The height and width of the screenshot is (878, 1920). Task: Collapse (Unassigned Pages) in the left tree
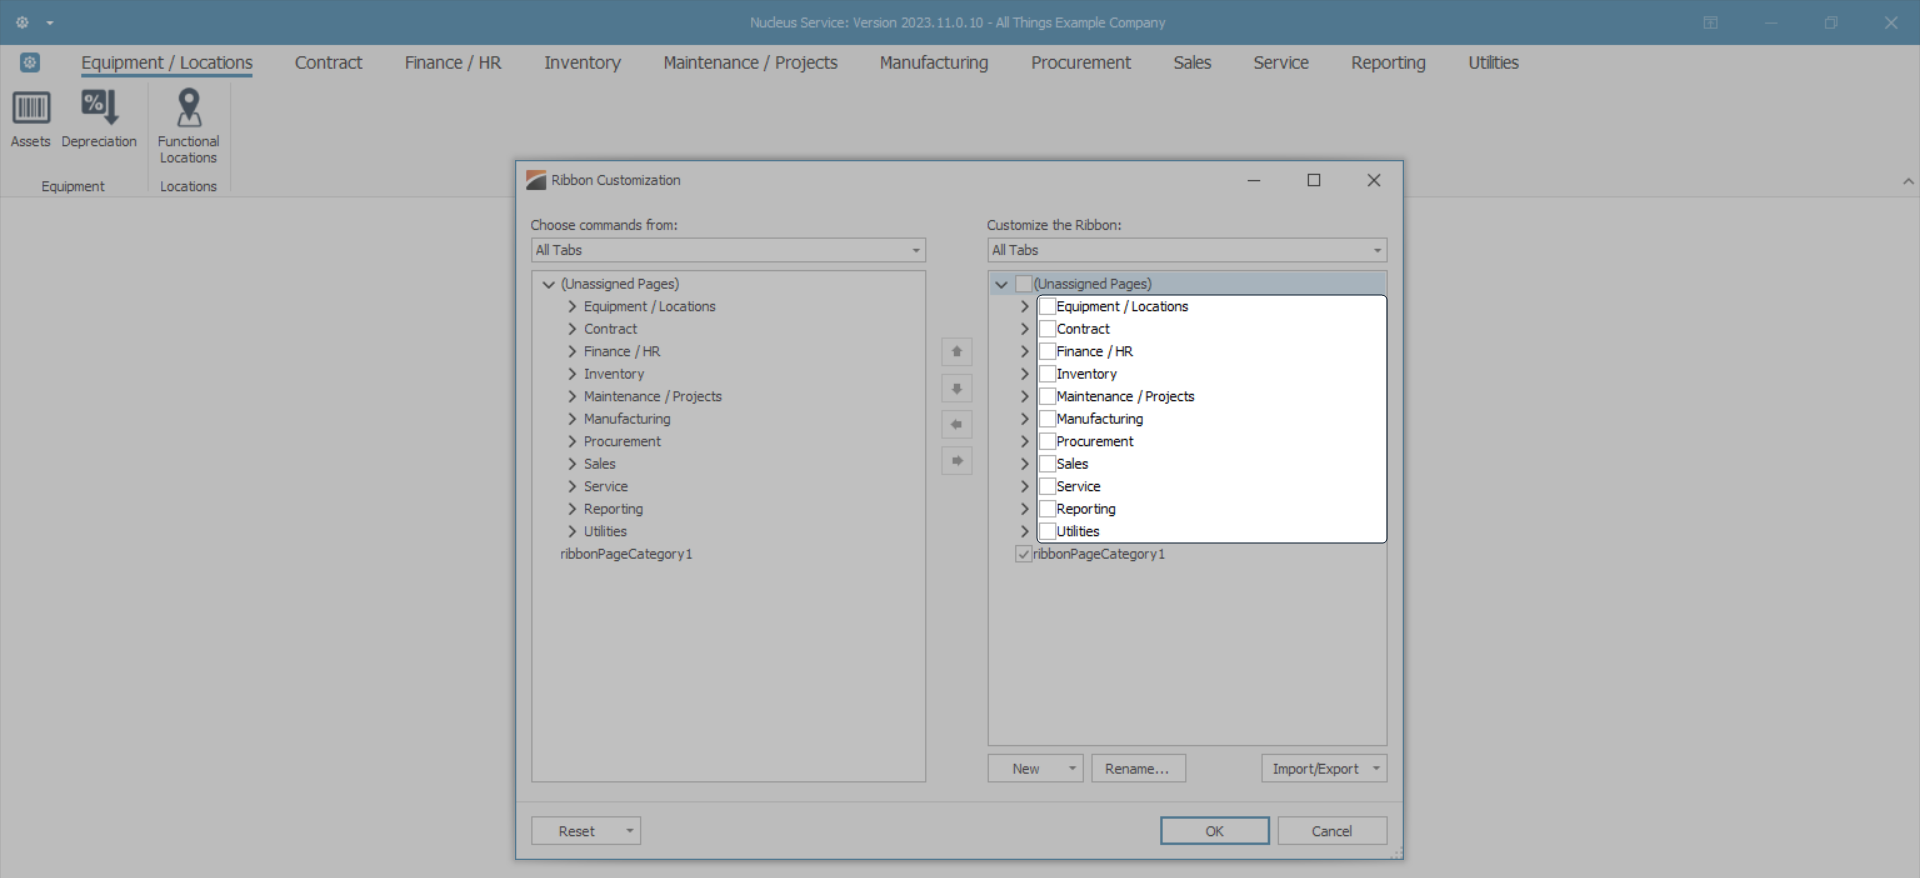click(x=548, y=284)
